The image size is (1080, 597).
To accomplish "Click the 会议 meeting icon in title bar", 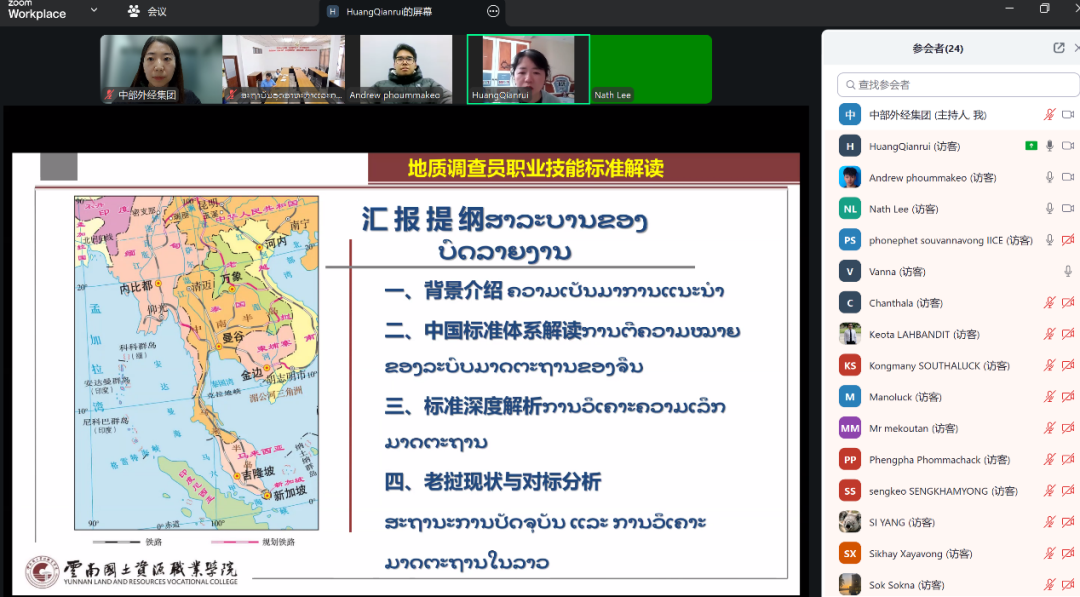I will [134, 12].
